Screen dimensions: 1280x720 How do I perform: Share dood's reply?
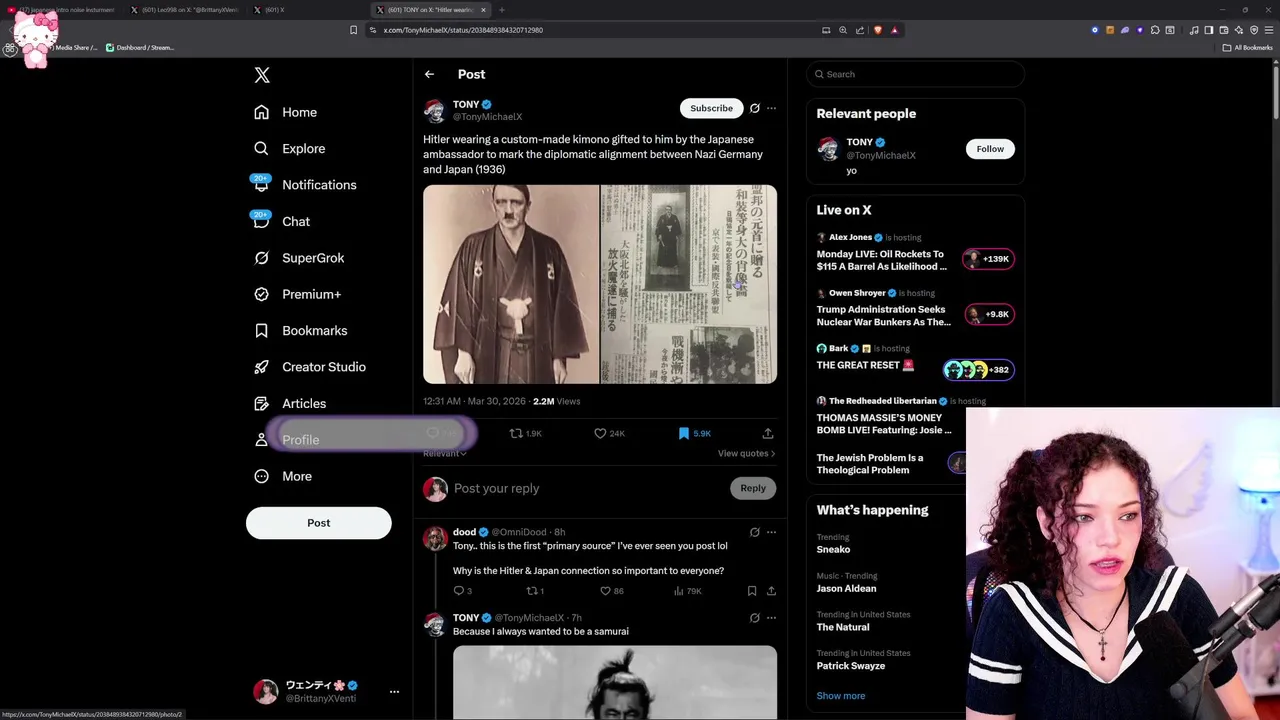[x=771, y=591]
